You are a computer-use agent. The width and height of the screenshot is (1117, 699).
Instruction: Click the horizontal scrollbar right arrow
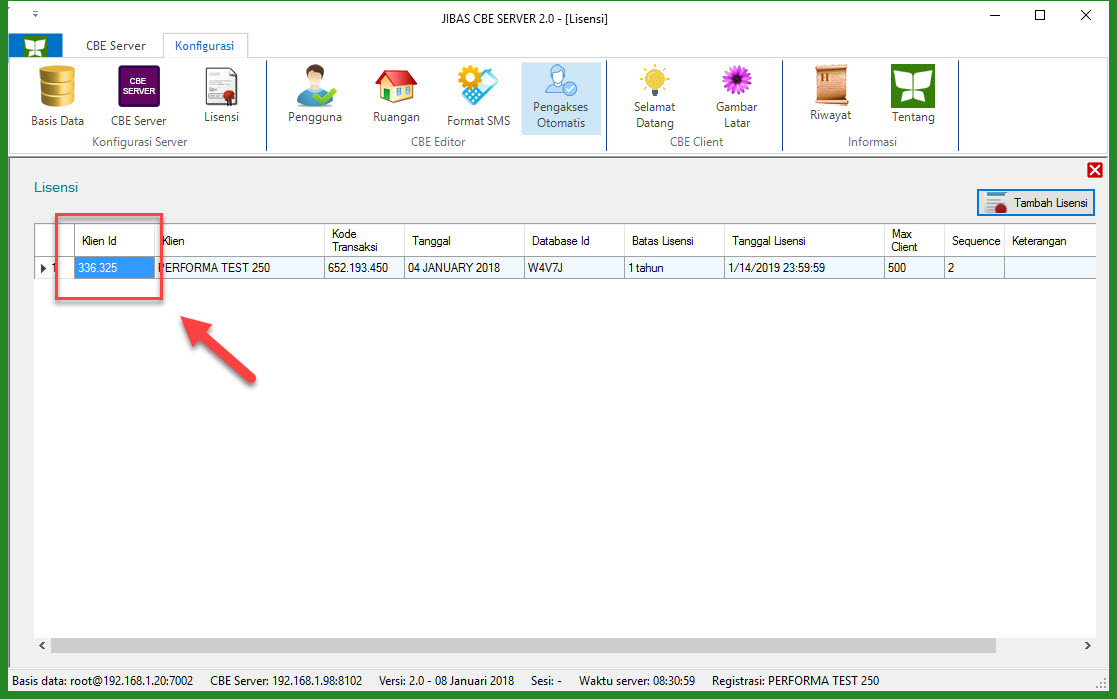click(x=1087, y=646)
